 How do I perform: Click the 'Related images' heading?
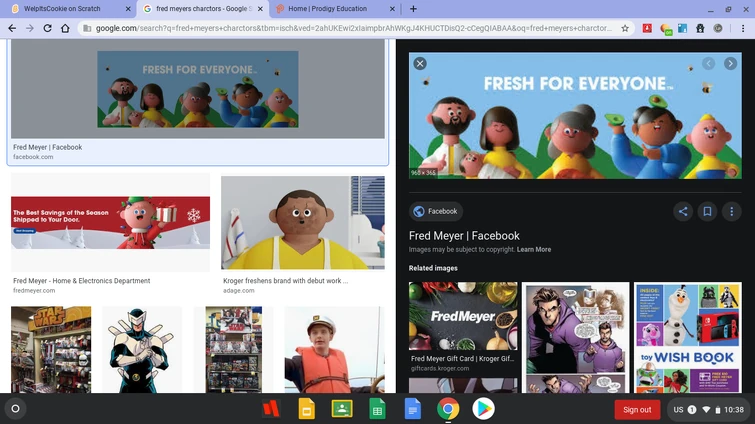433,268
